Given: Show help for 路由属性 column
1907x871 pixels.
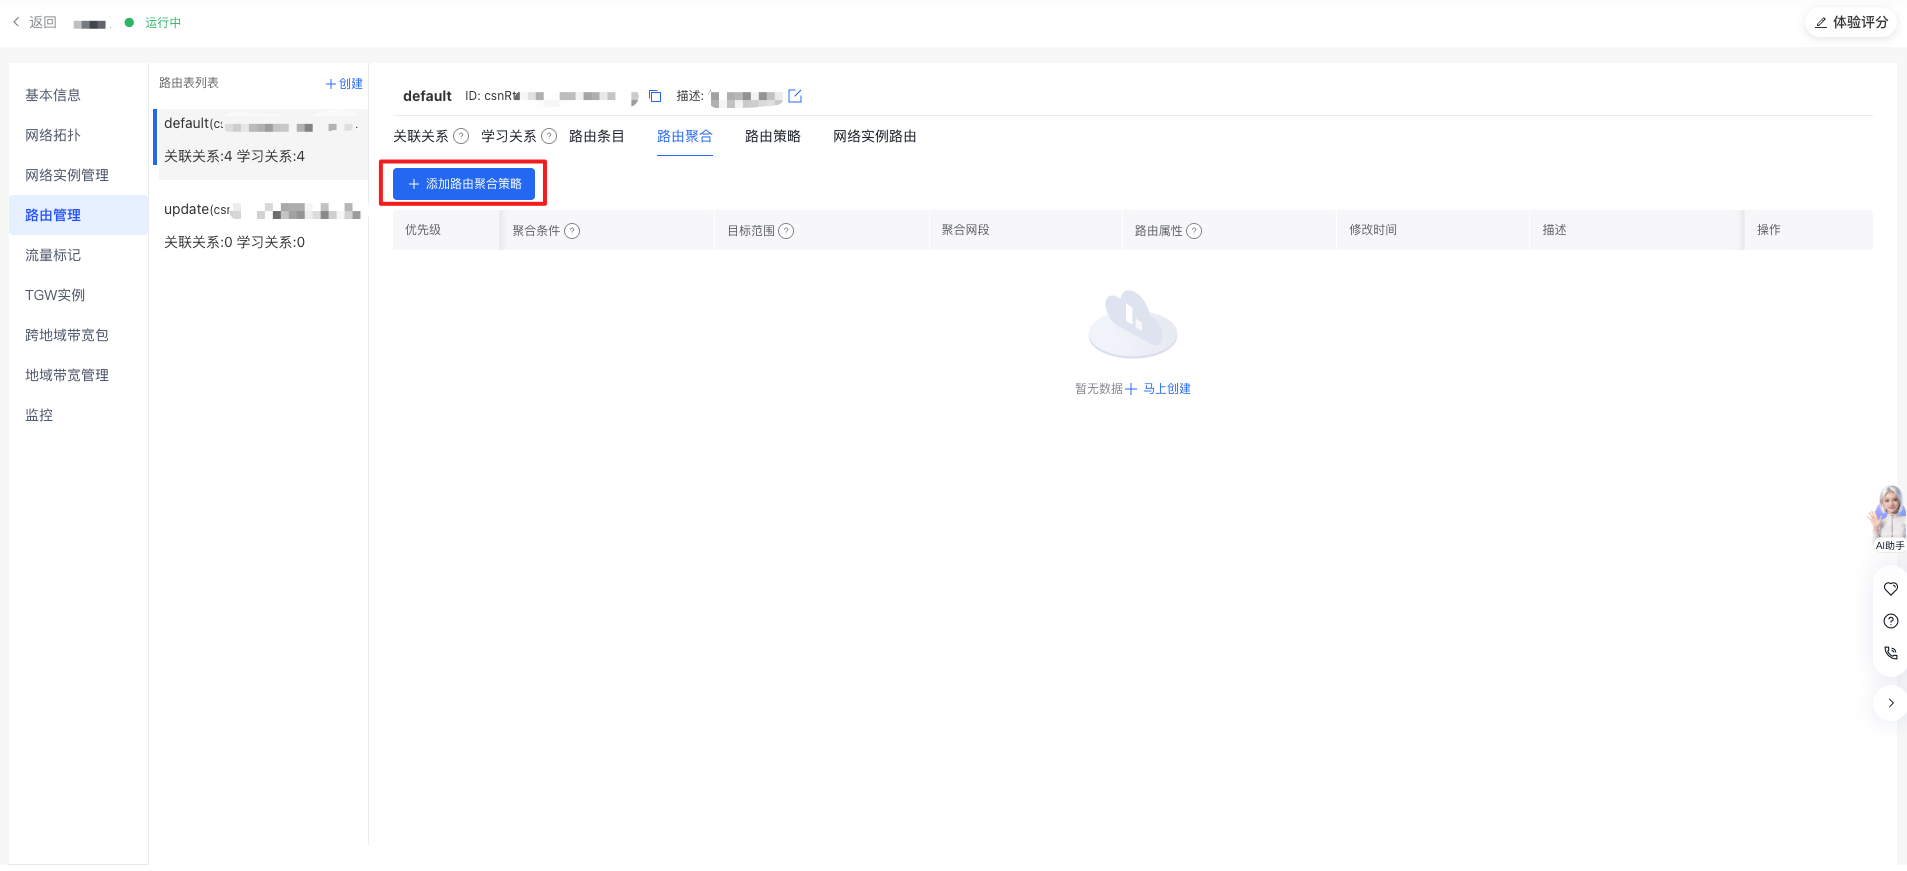Looking at the screenshot, I should pyautogui.click(x=1194, y=231).
